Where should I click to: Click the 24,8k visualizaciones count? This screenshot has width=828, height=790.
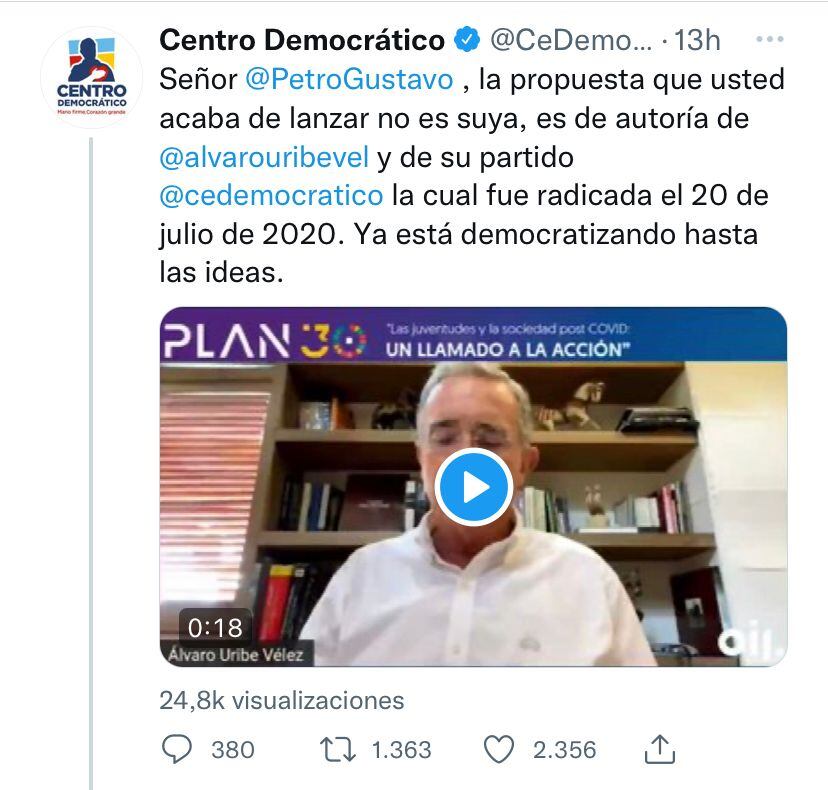pos(282,701)
